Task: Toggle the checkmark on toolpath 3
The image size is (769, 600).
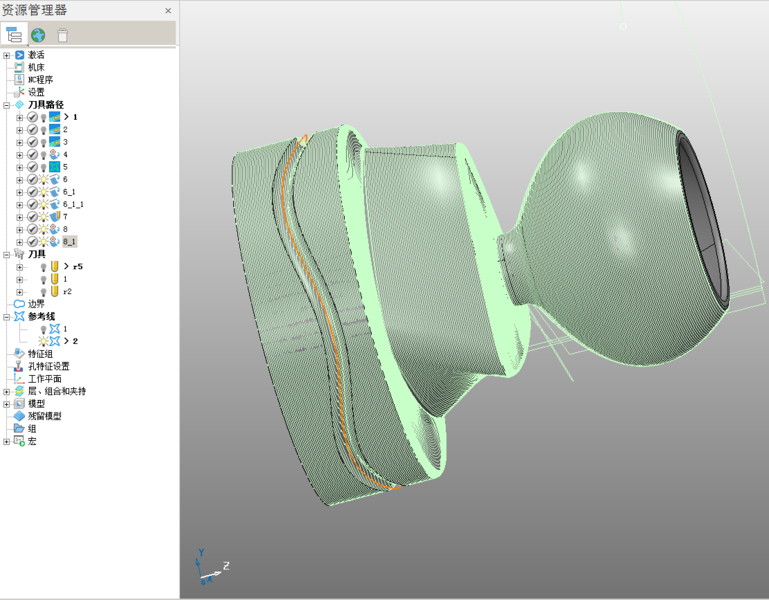Action: [32, 142]
